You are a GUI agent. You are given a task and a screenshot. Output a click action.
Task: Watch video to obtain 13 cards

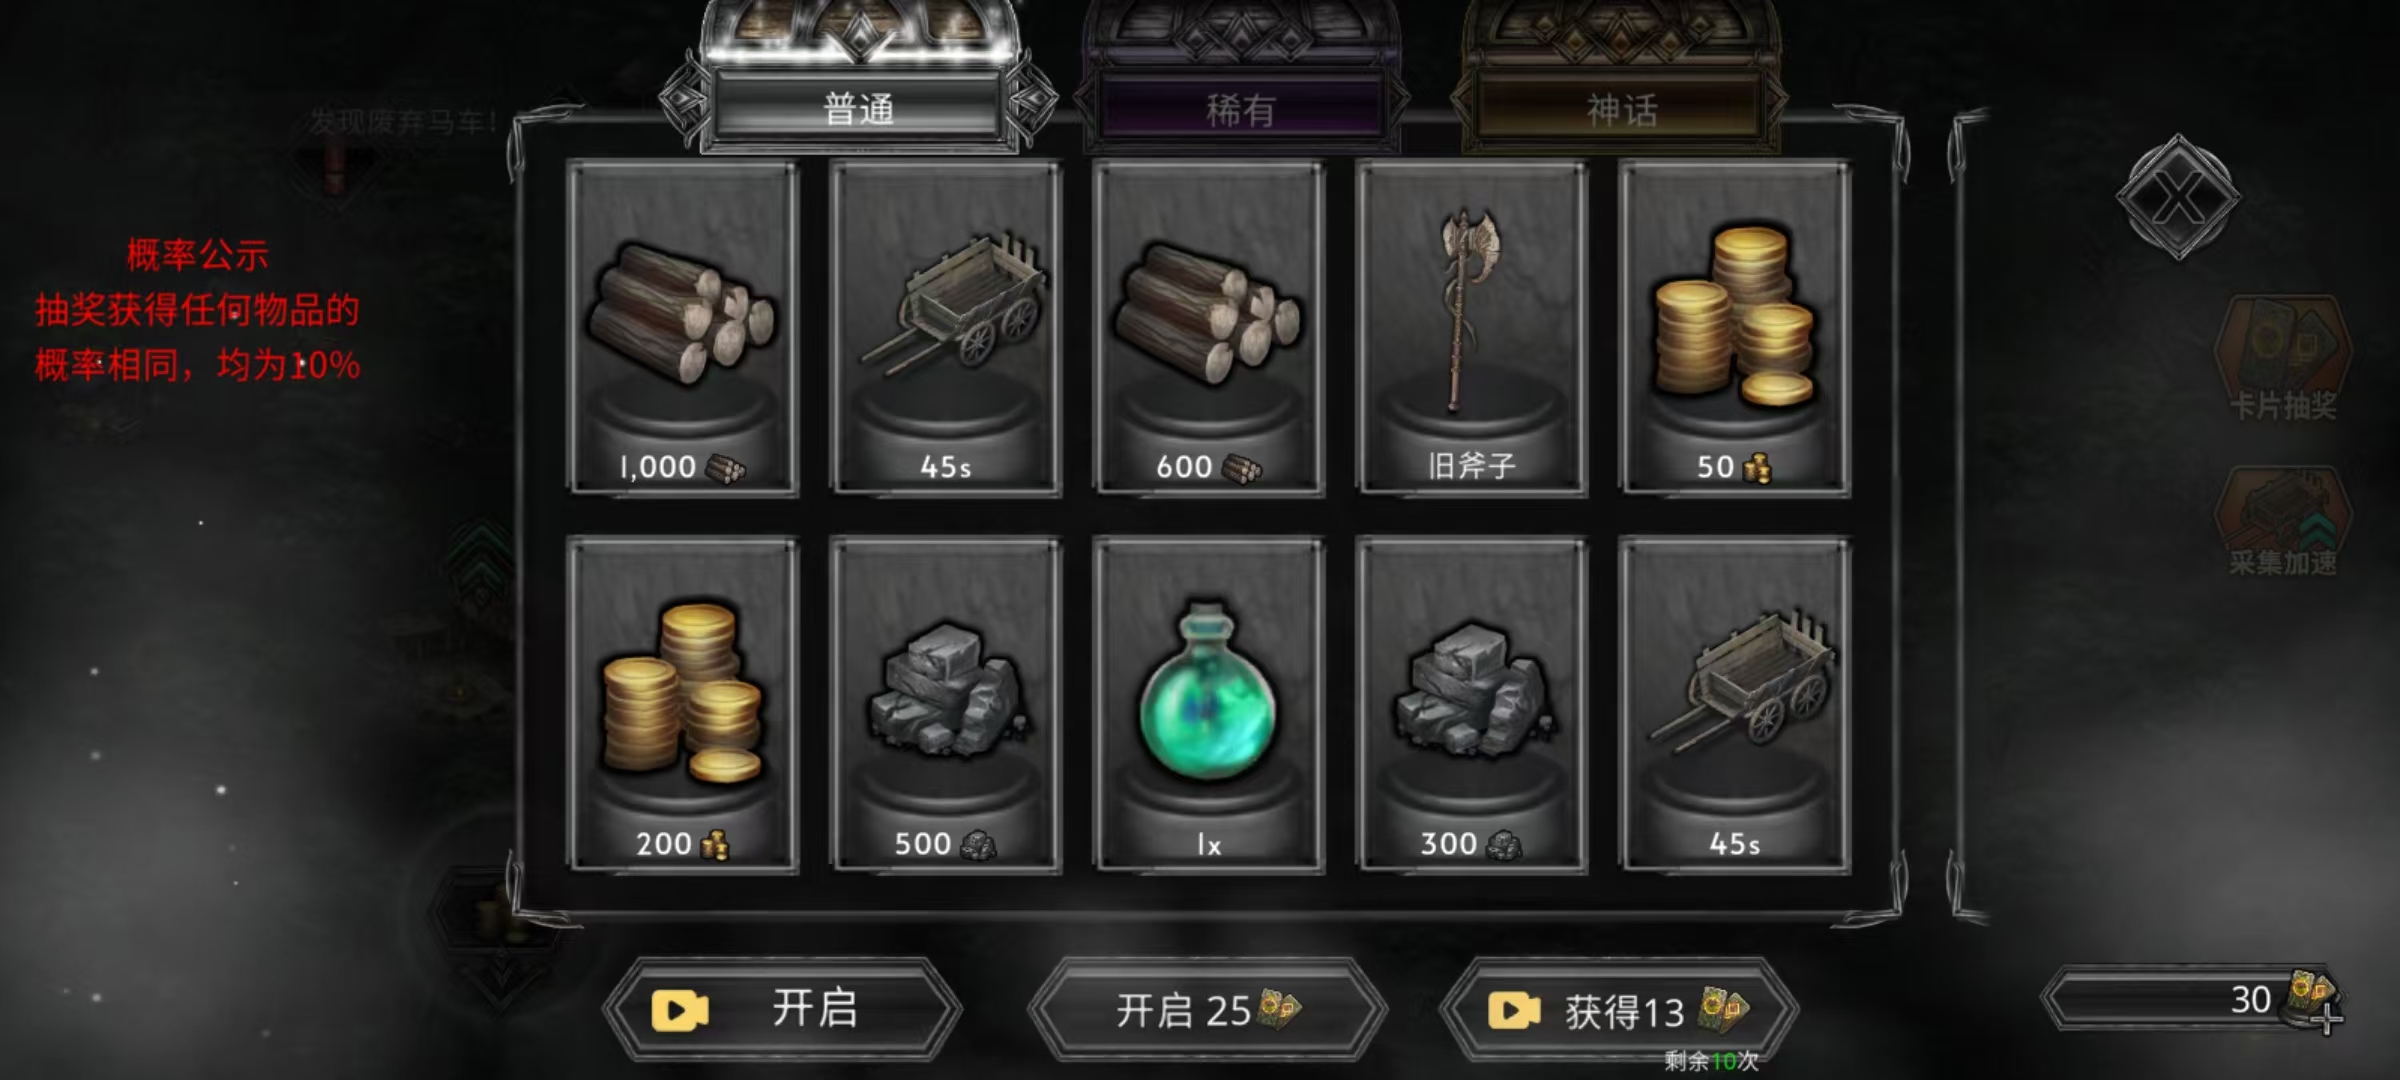tap(1619, 1011)
